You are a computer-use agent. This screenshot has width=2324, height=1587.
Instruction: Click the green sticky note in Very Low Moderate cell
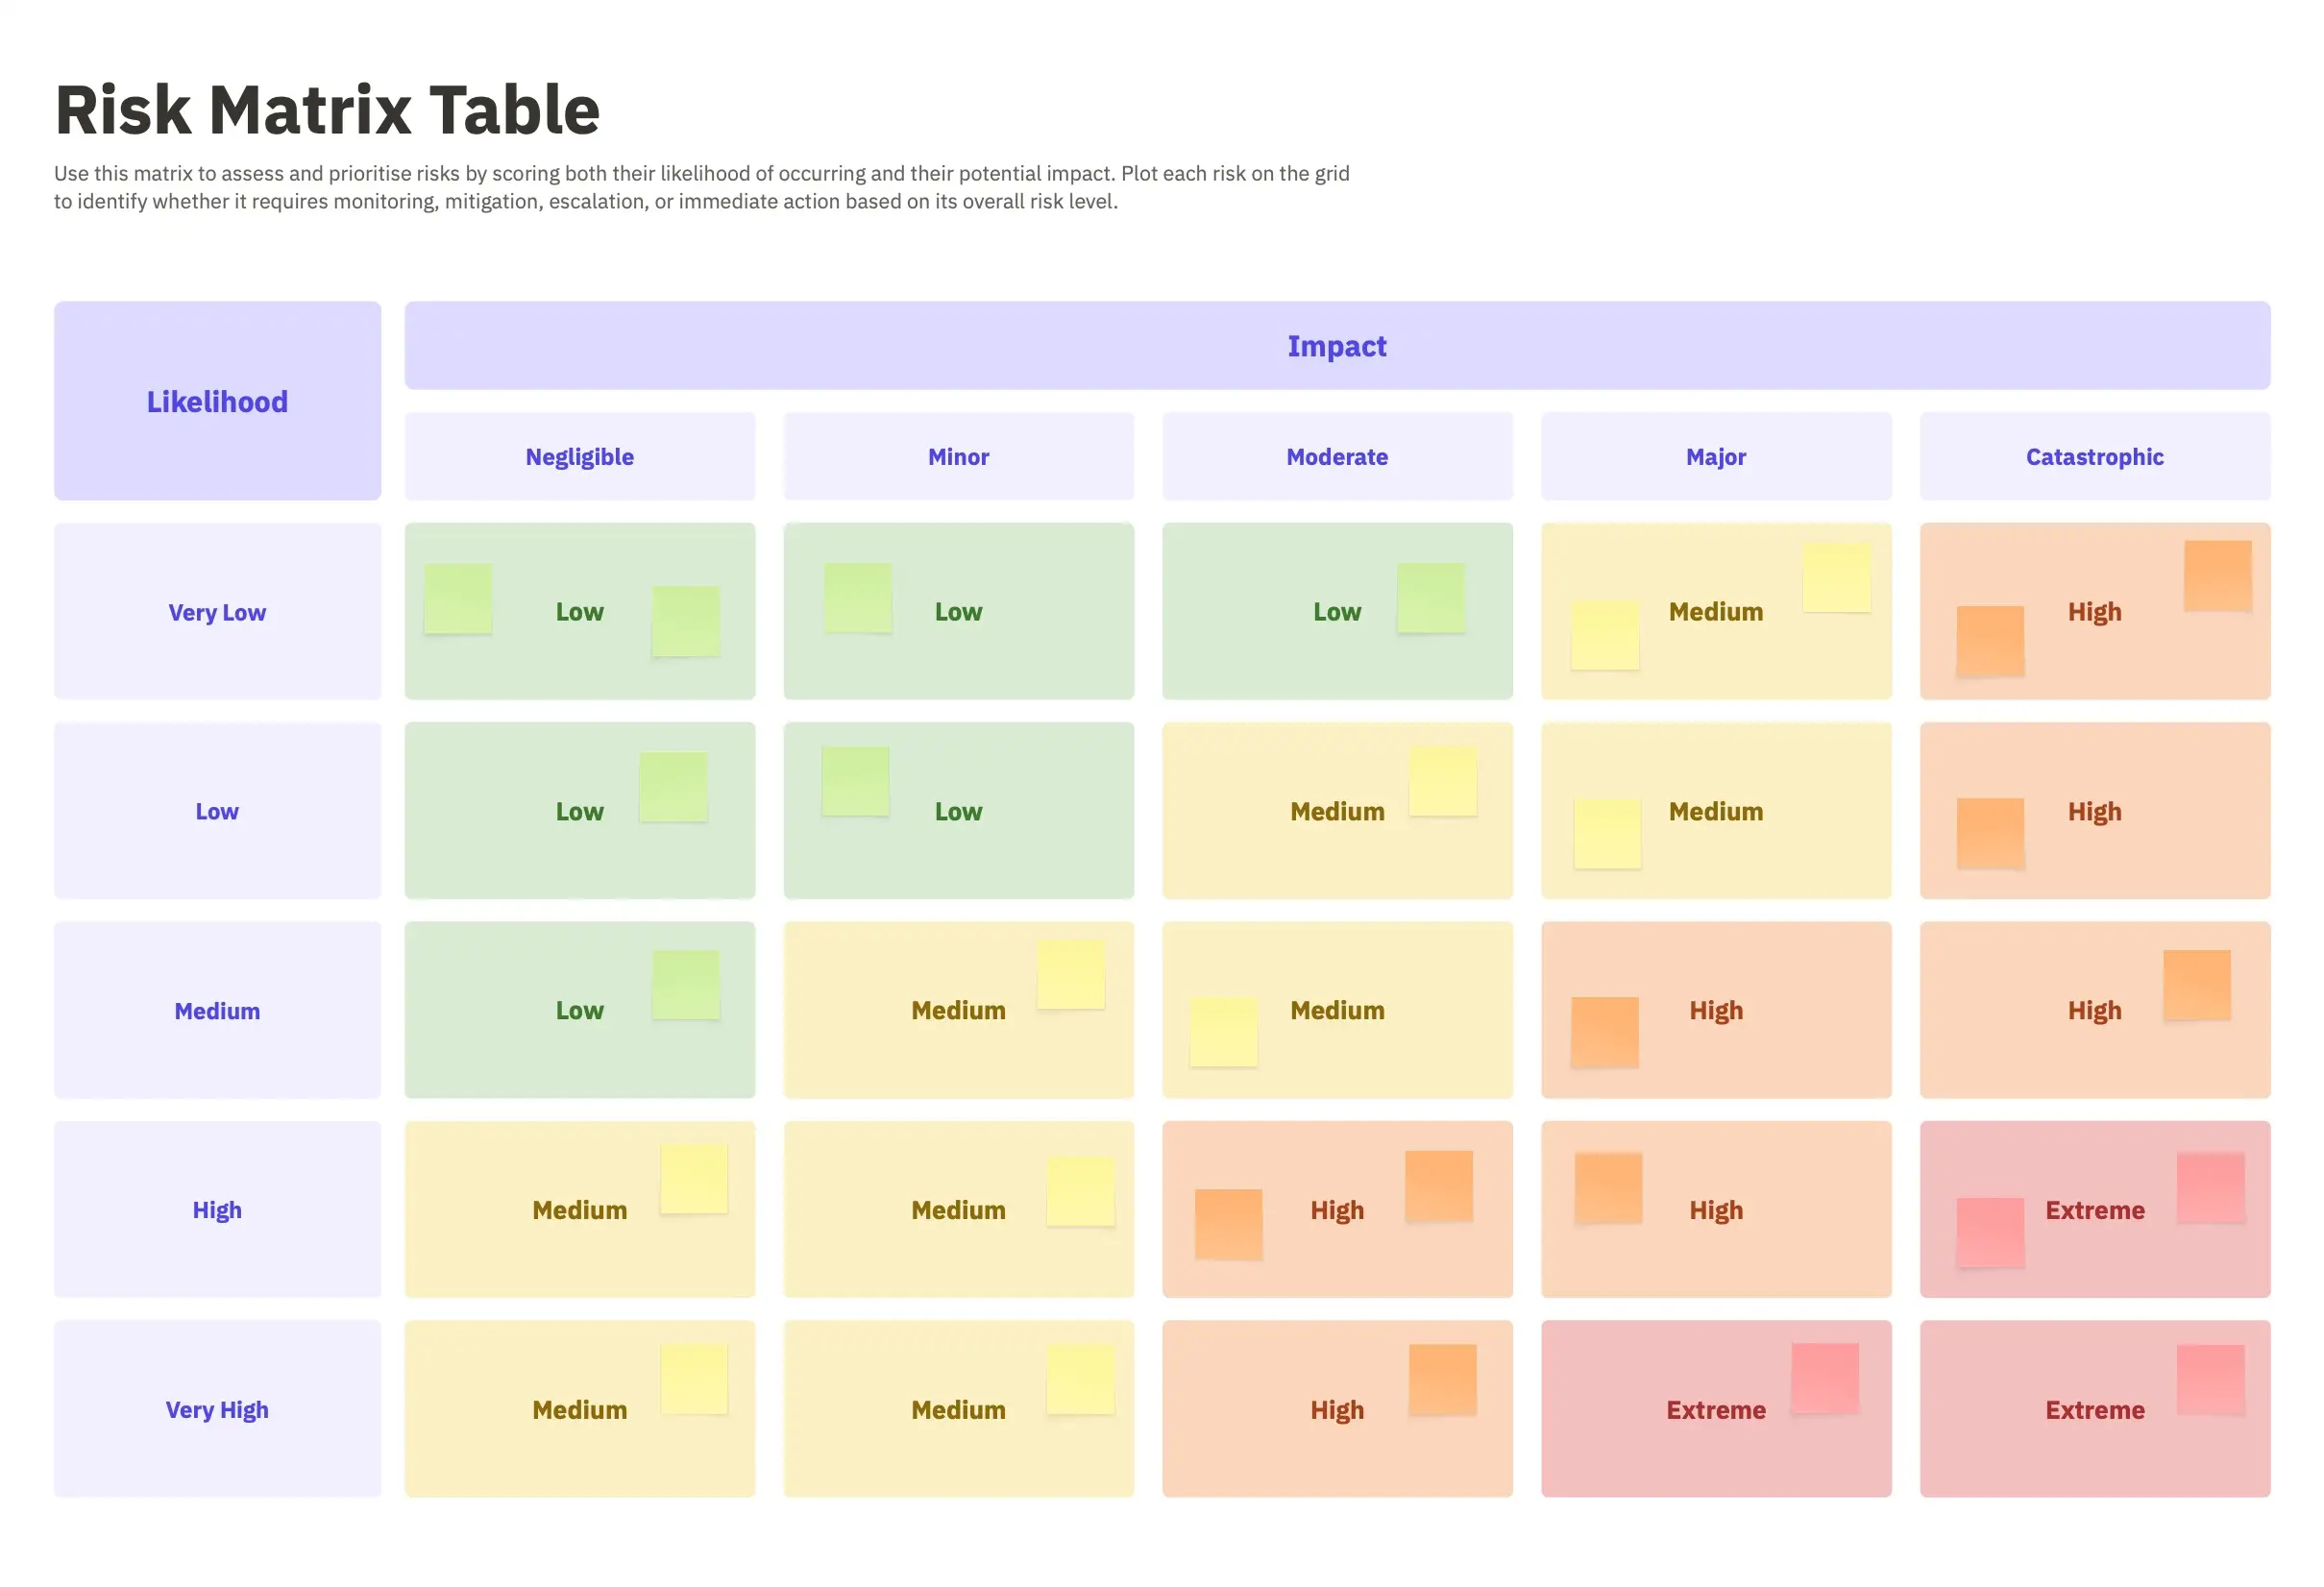click(x=1431, y=598)
